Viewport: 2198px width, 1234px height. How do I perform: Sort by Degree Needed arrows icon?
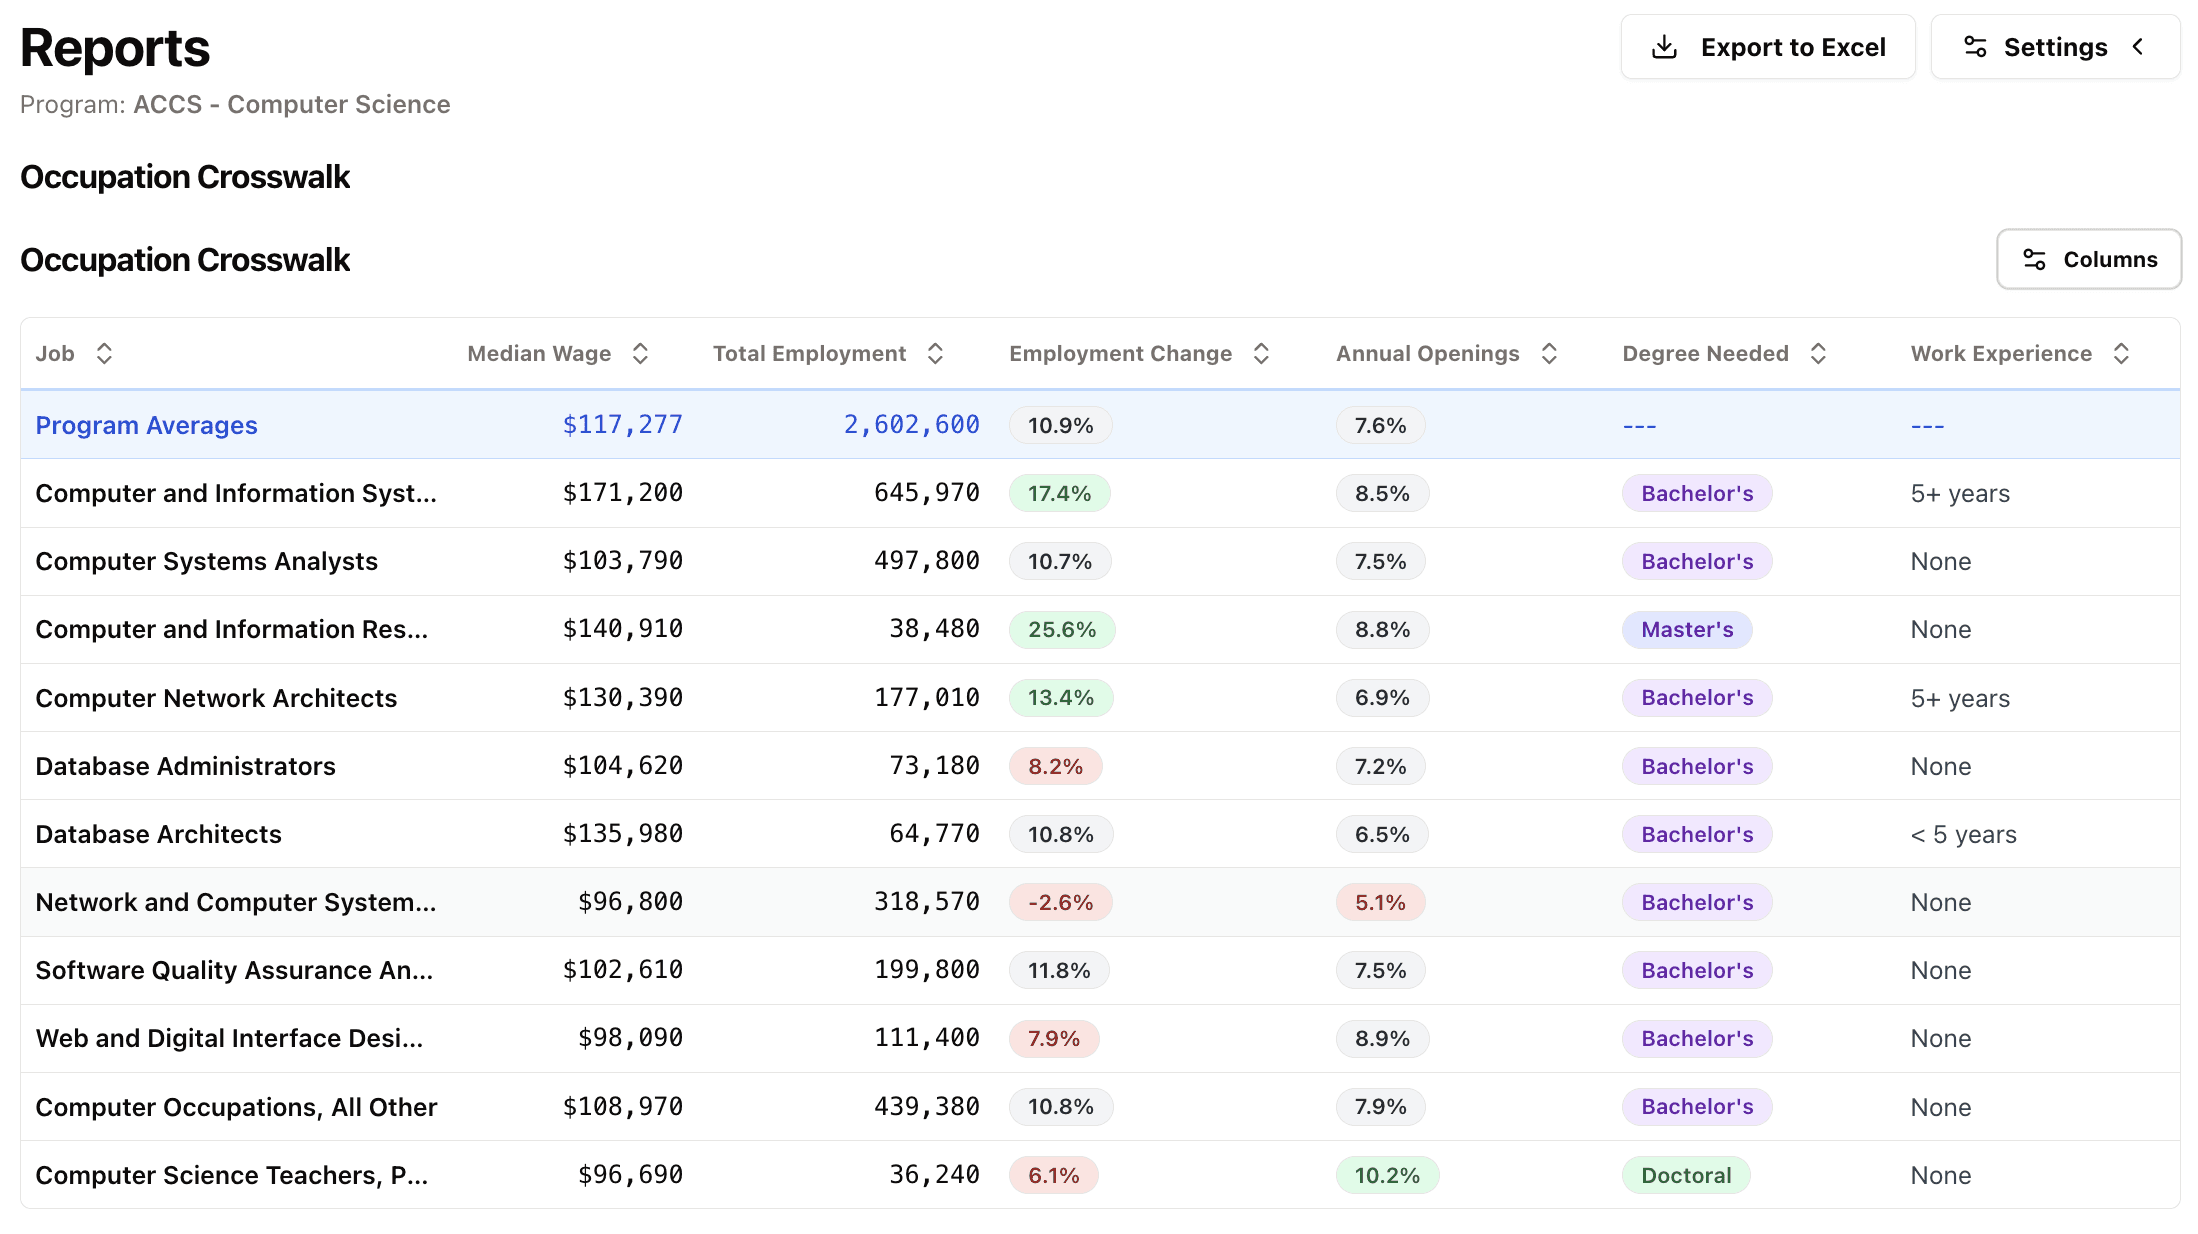pyautogui.click(x=1818, y=354)
